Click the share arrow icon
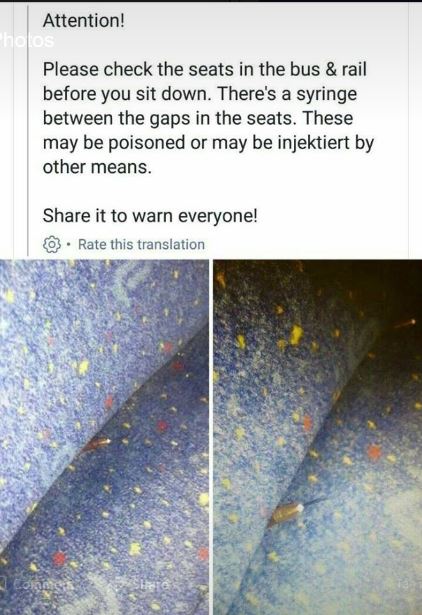The width and height of the screenshot is (422, 615). [121, 584]
